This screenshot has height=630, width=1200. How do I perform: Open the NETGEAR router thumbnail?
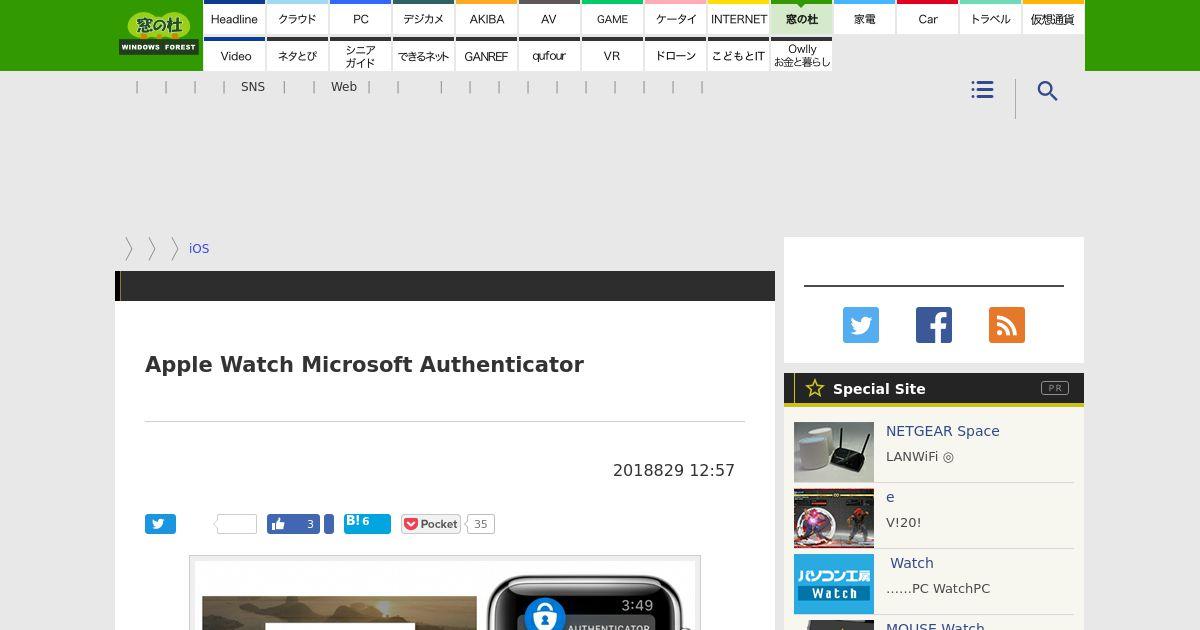(834, 452)
